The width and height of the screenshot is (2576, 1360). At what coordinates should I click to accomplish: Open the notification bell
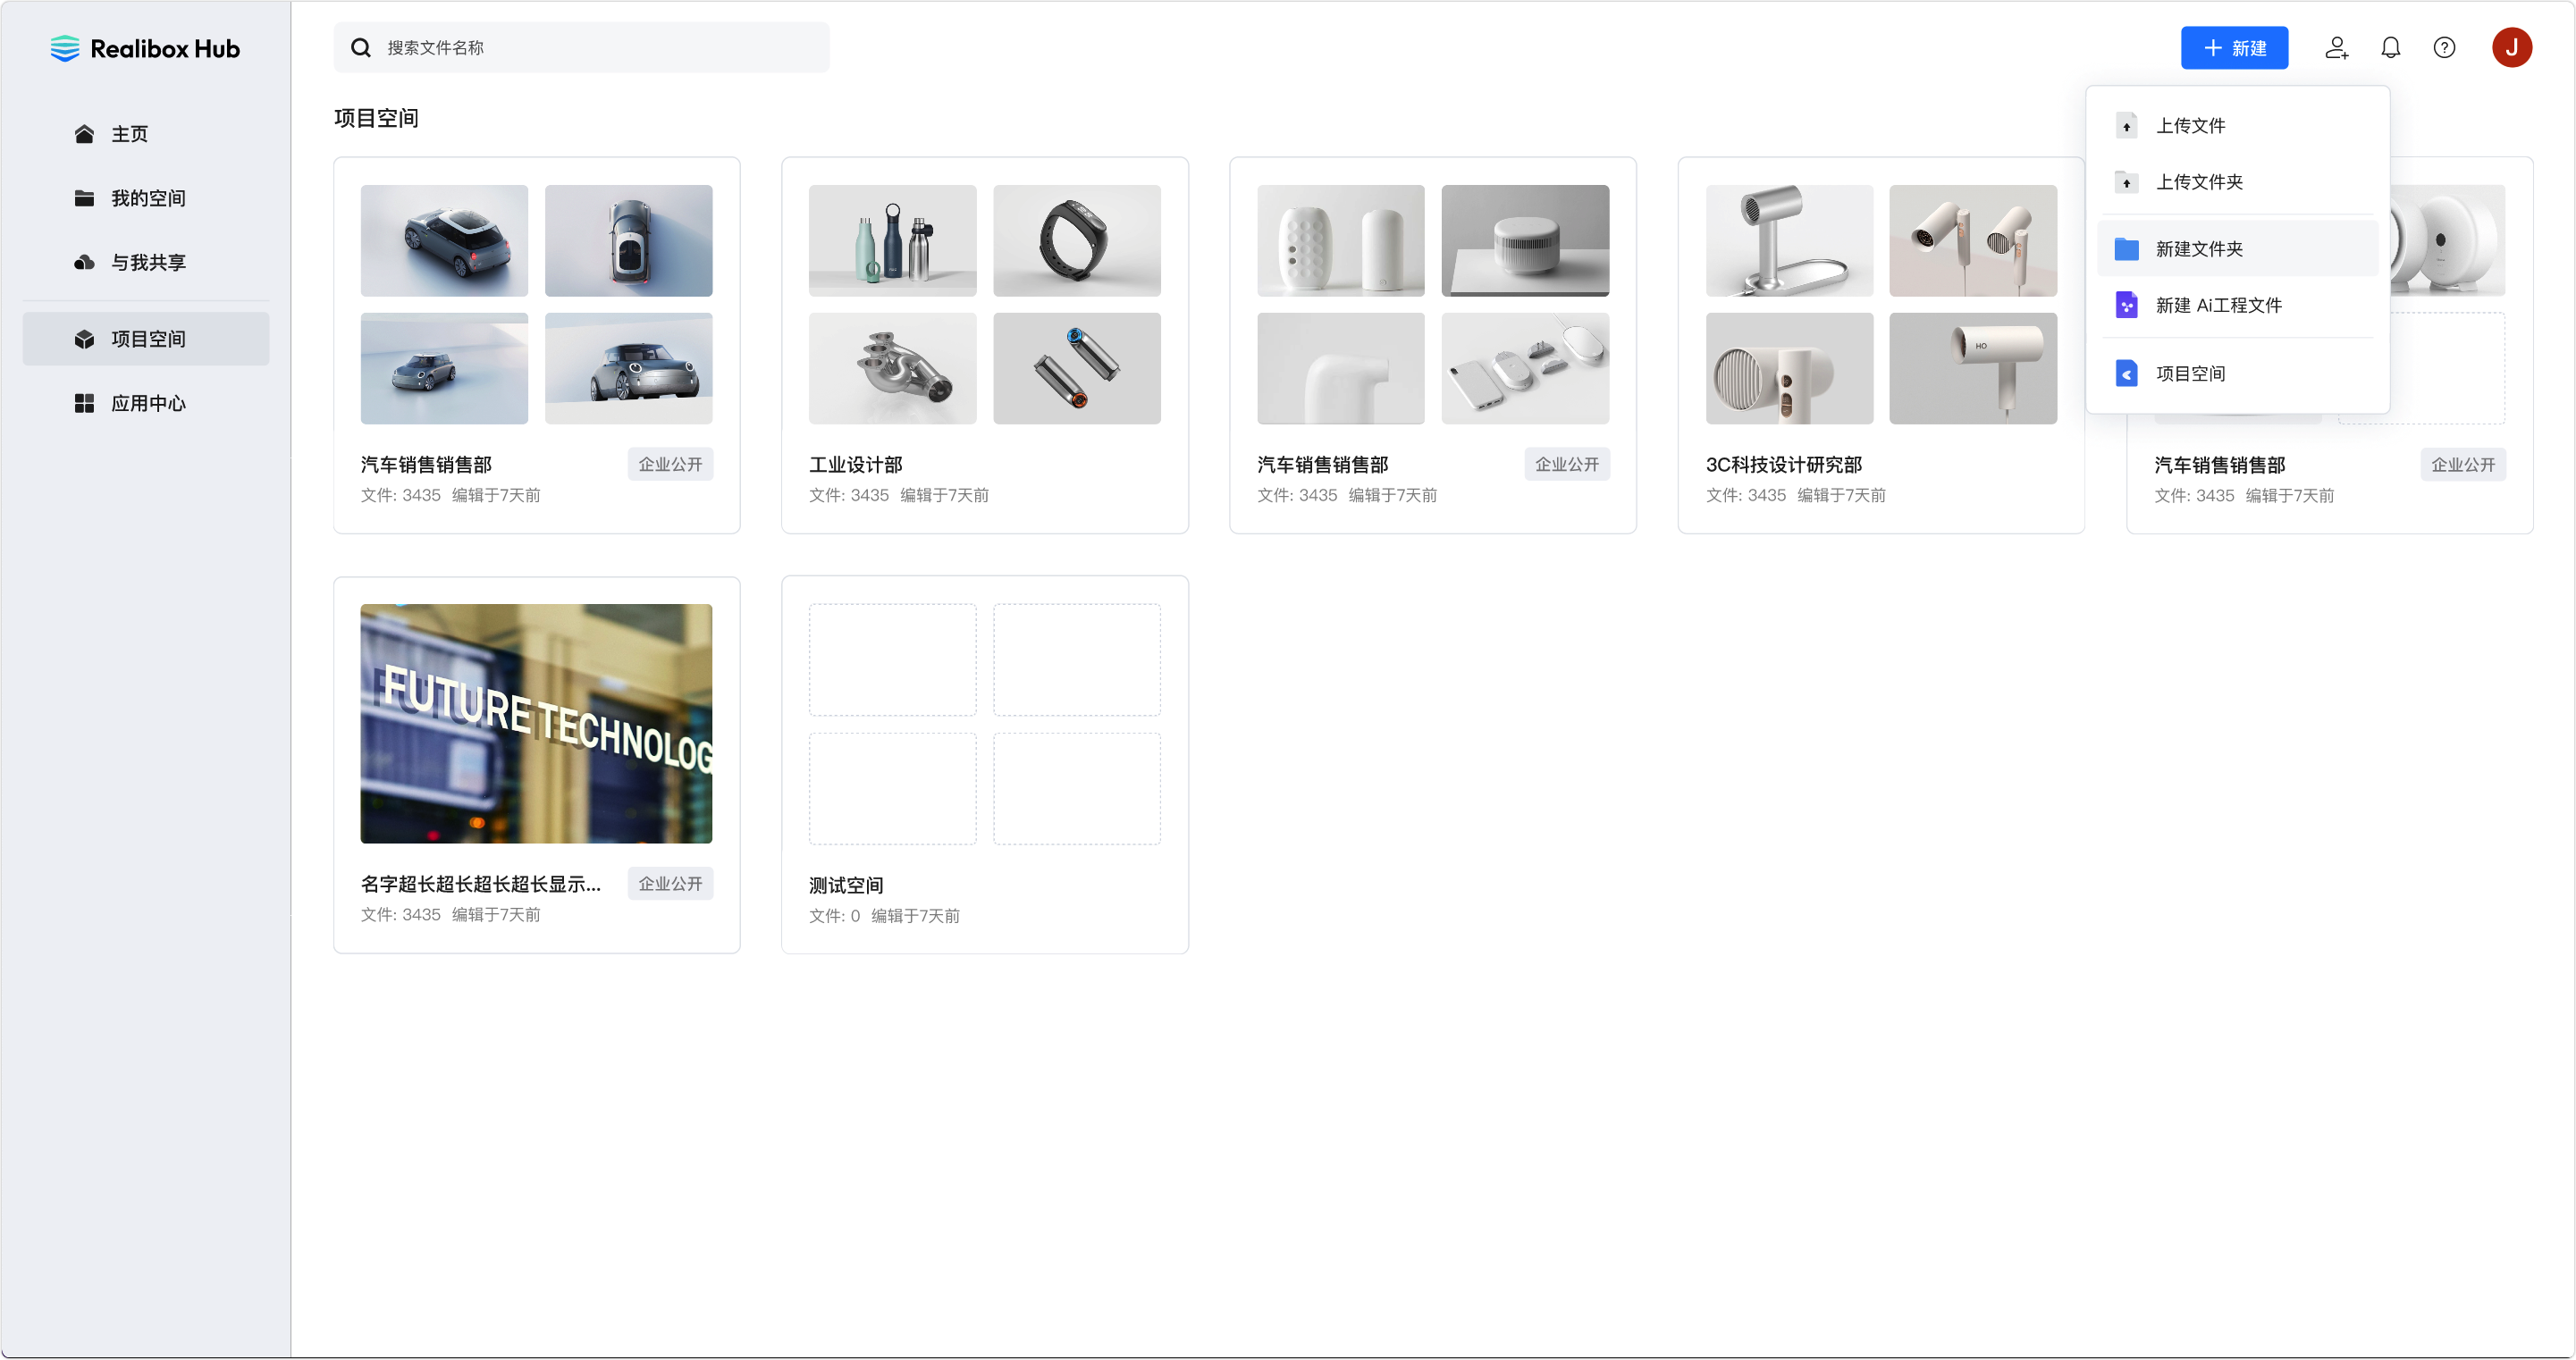click(x=2390, y=47)
